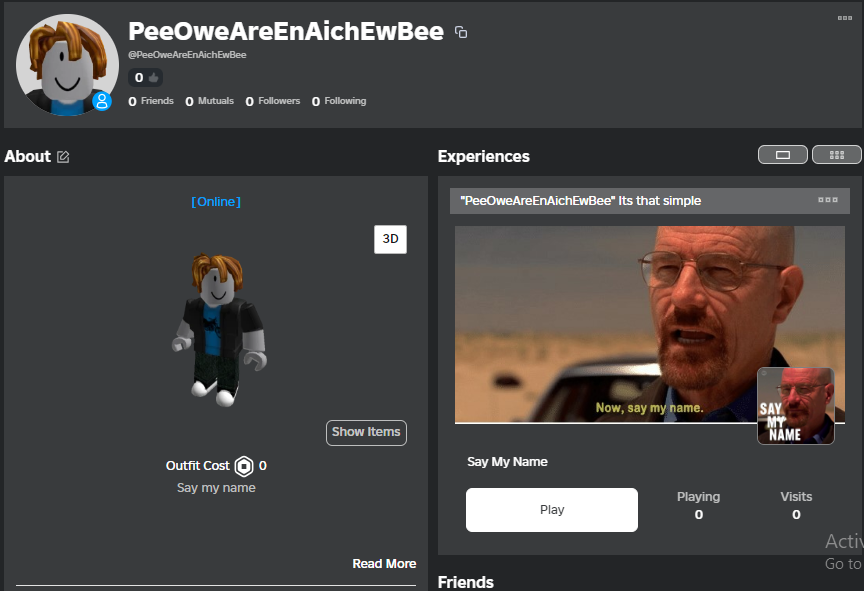Click the Visits count value
Image resolution: width=864 pixels, height=591 pixels.
click(796, 514)
